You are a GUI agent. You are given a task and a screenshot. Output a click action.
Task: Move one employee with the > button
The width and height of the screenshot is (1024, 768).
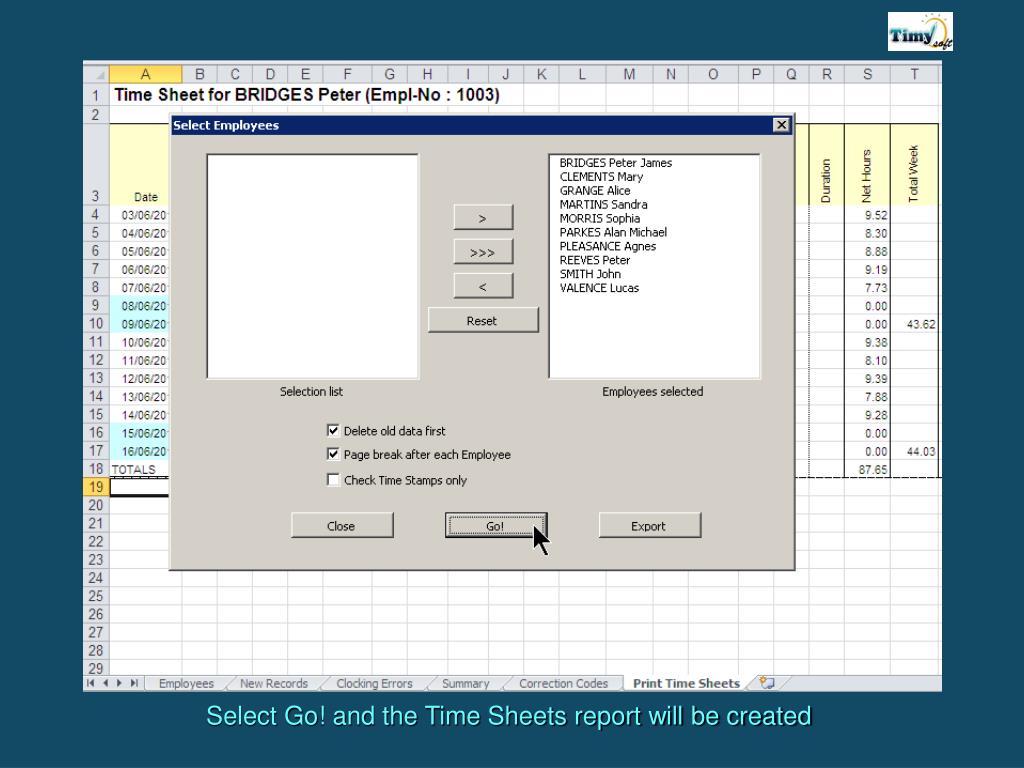[483, 217]
